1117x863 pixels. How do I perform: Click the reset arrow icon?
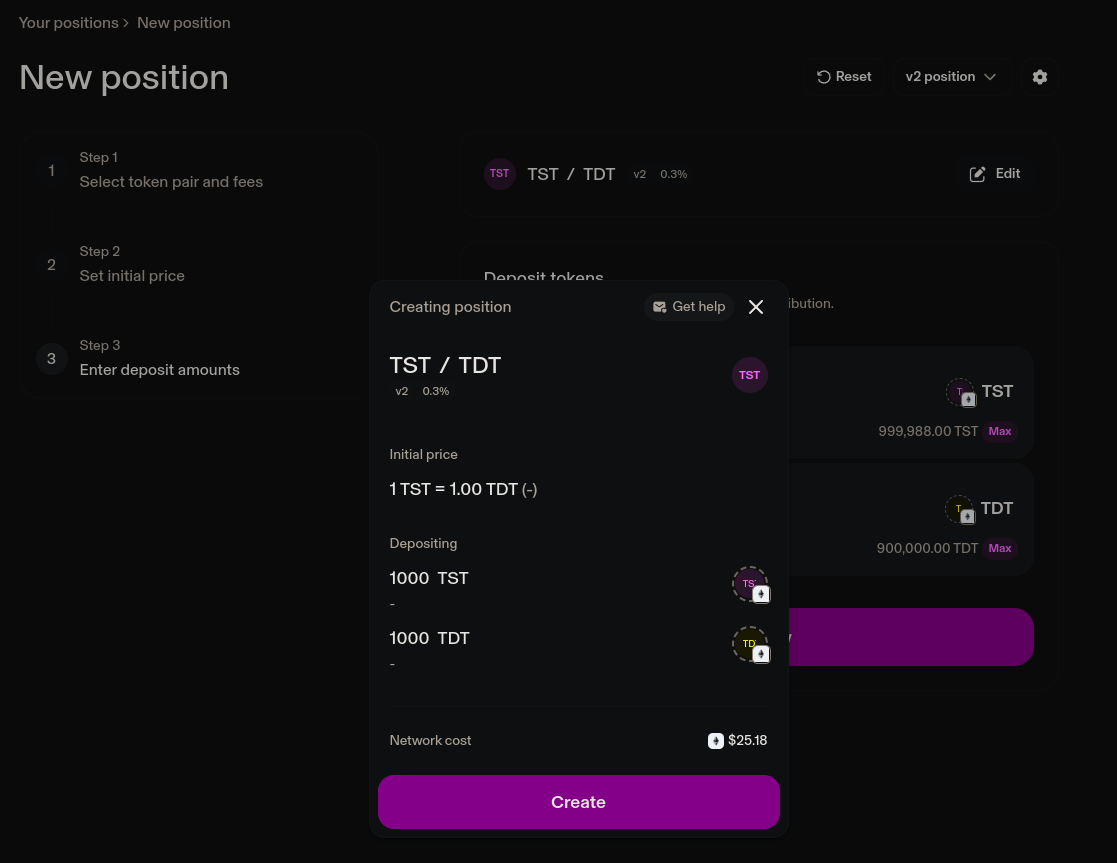(824, 77)
